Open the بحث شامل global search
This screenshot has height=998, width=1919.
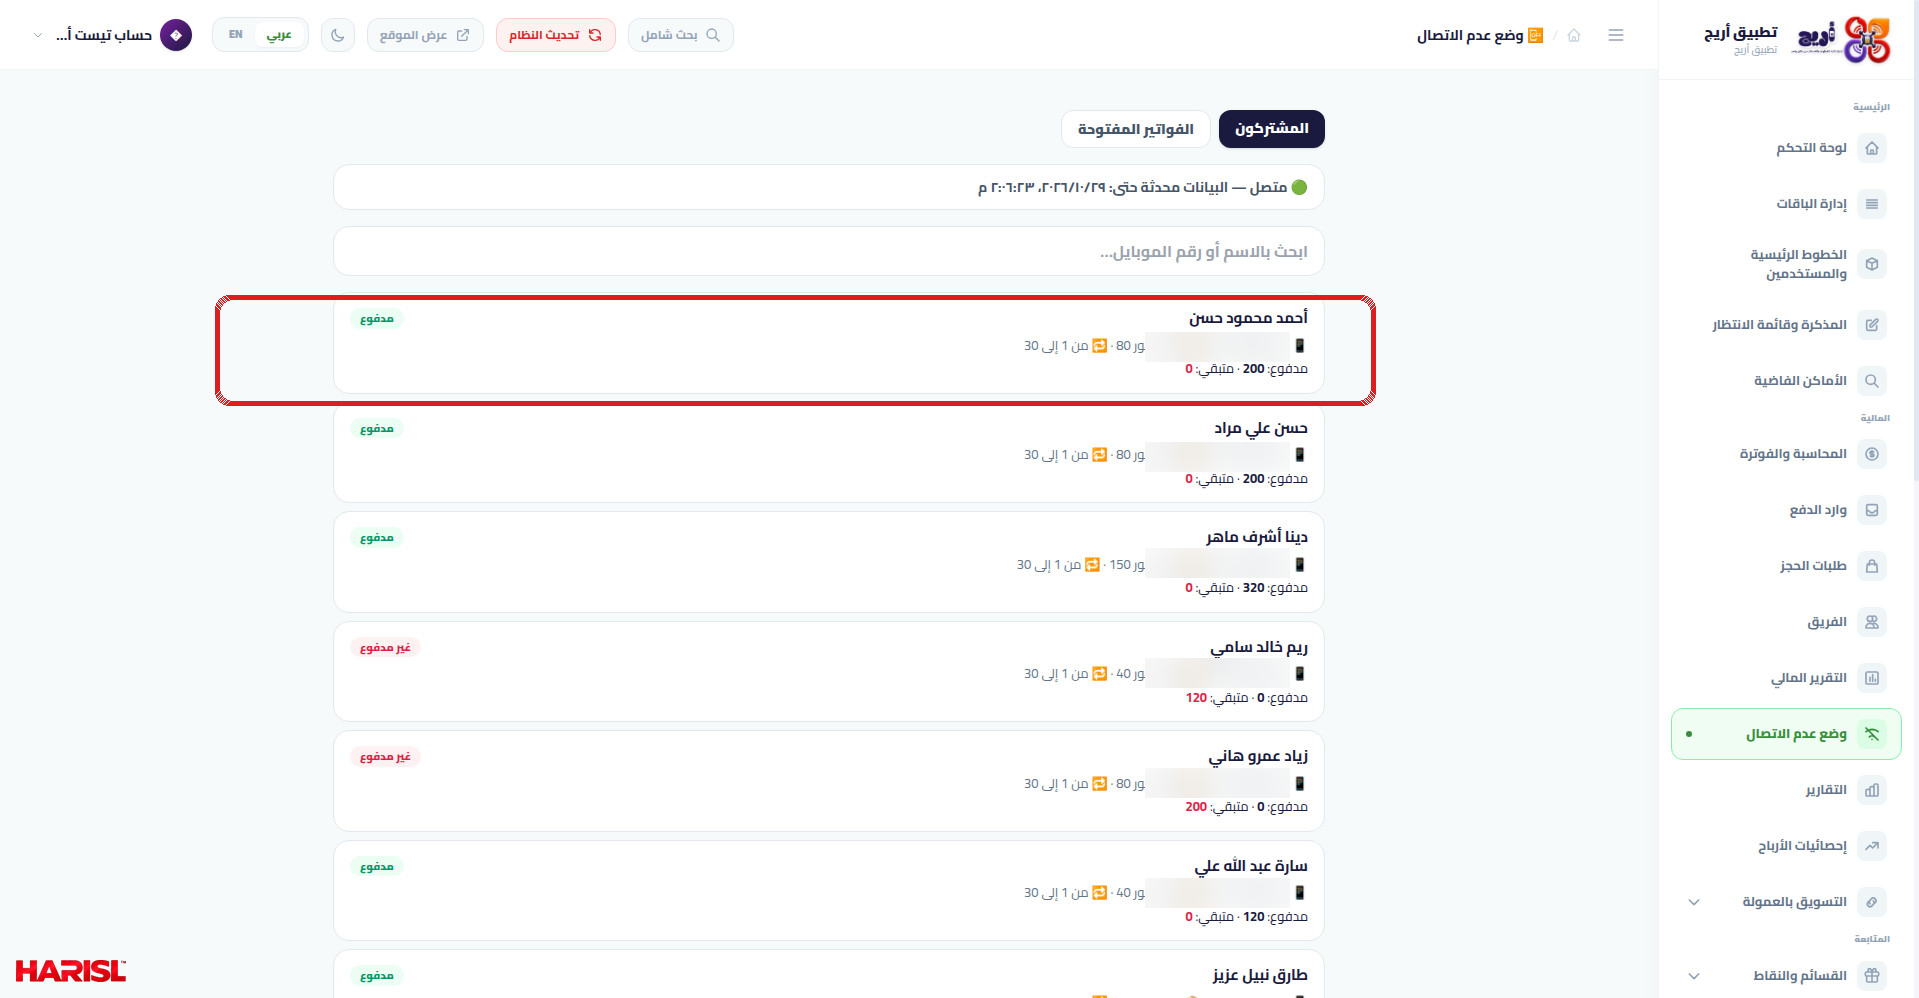pos(680,35)
